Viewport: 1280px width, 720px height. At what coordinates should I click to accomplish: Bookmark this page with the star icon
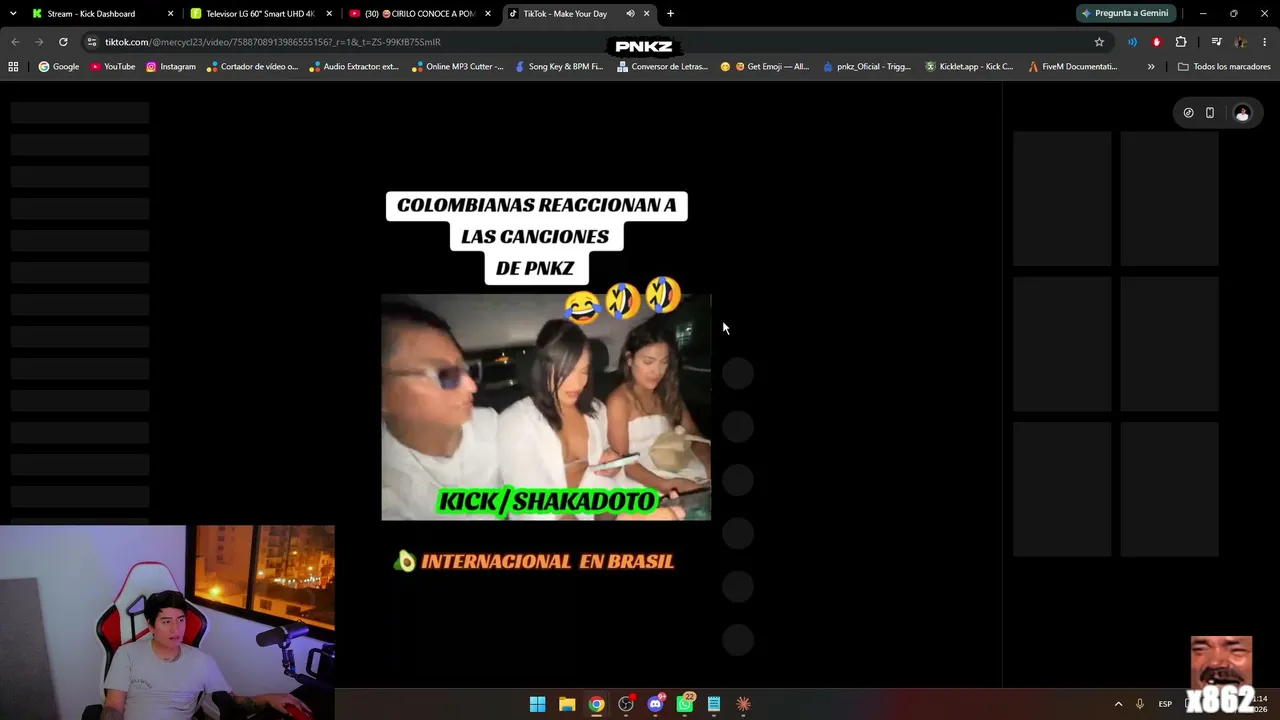1099,42
